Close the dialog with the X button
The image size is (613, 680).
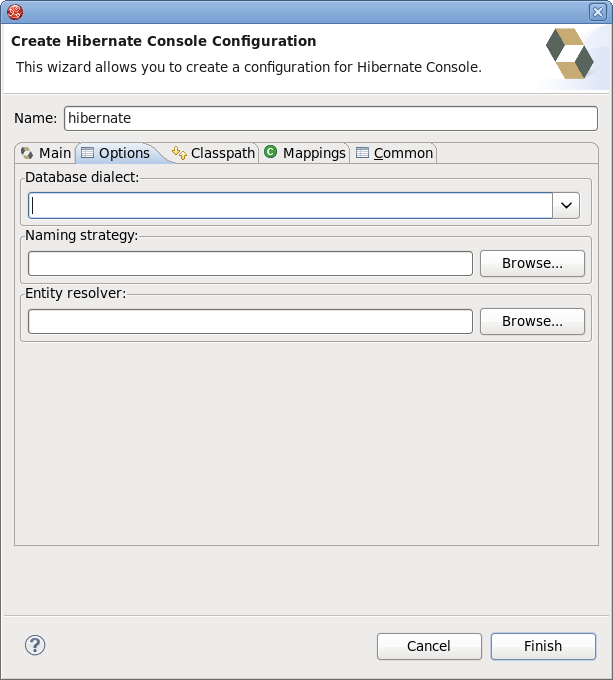[x=598, y=11]
